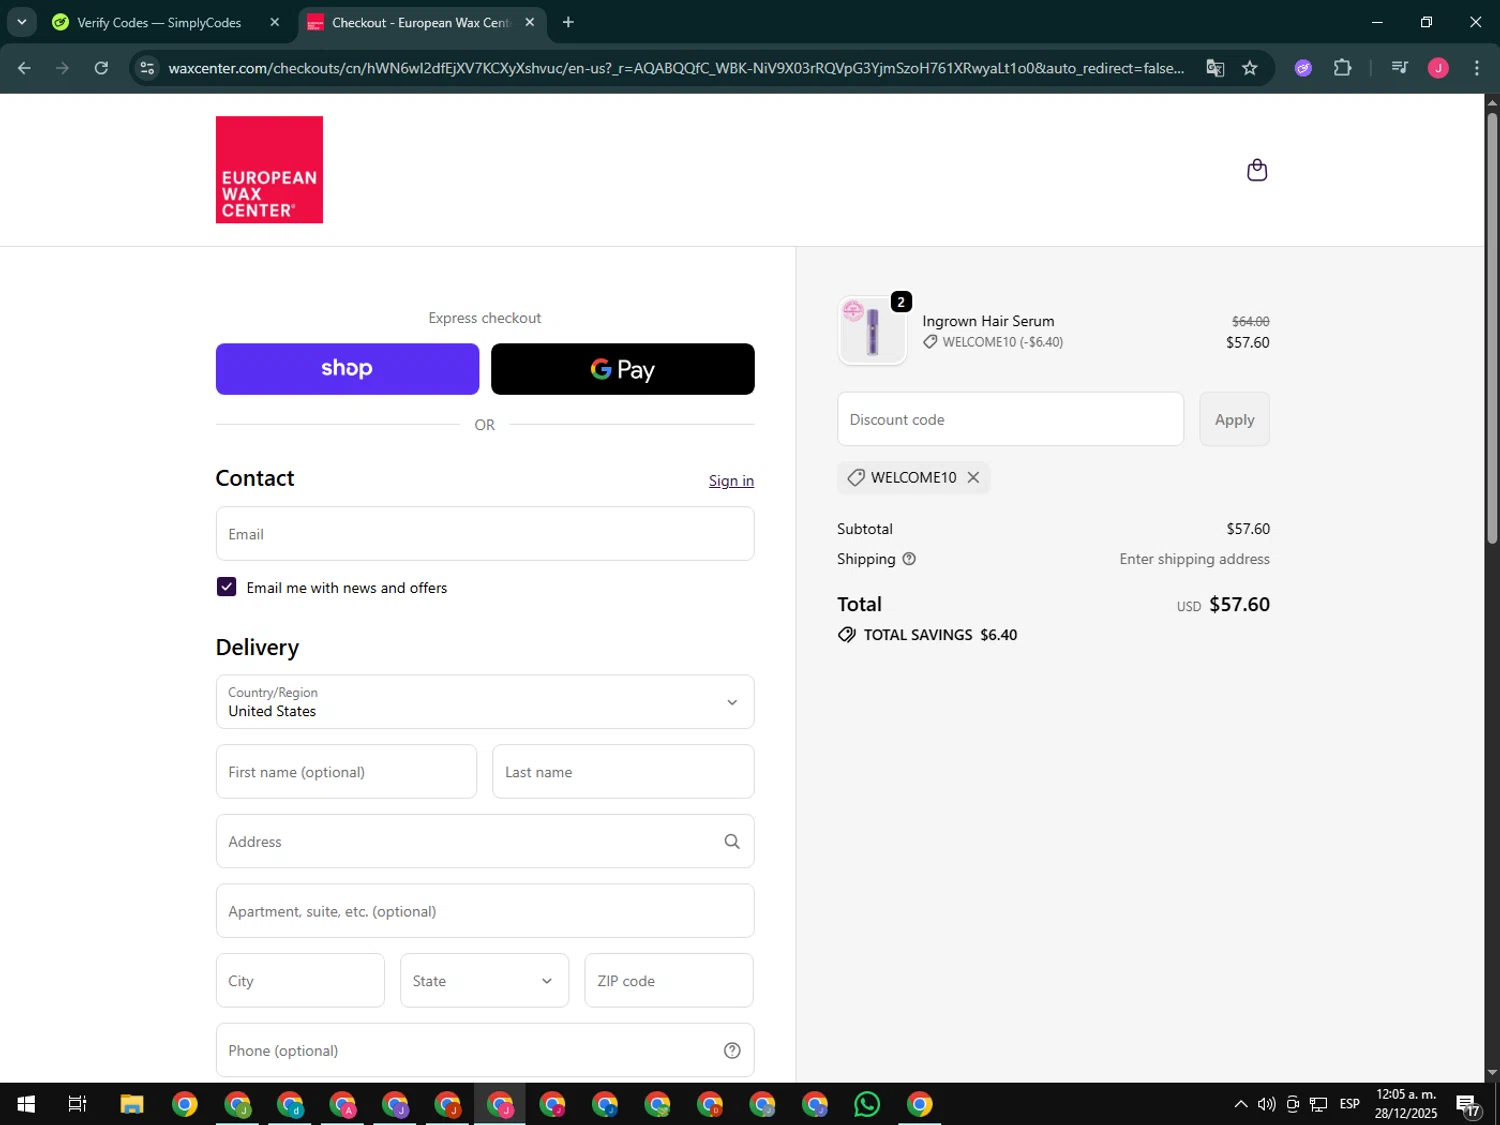Click the browser address bar URL
Screen dimensions: 1500x1125
(676, 68)
